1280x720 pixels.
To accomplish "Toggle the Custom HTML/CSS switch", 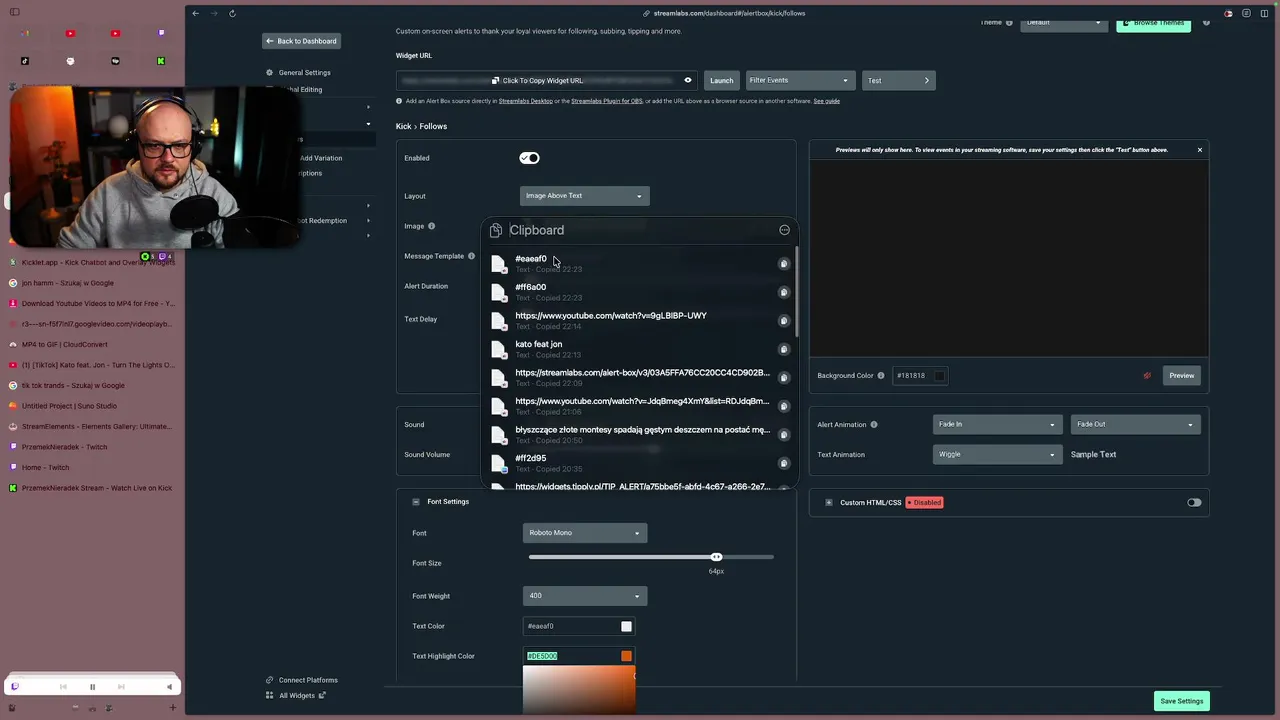I will (1194, 502).
